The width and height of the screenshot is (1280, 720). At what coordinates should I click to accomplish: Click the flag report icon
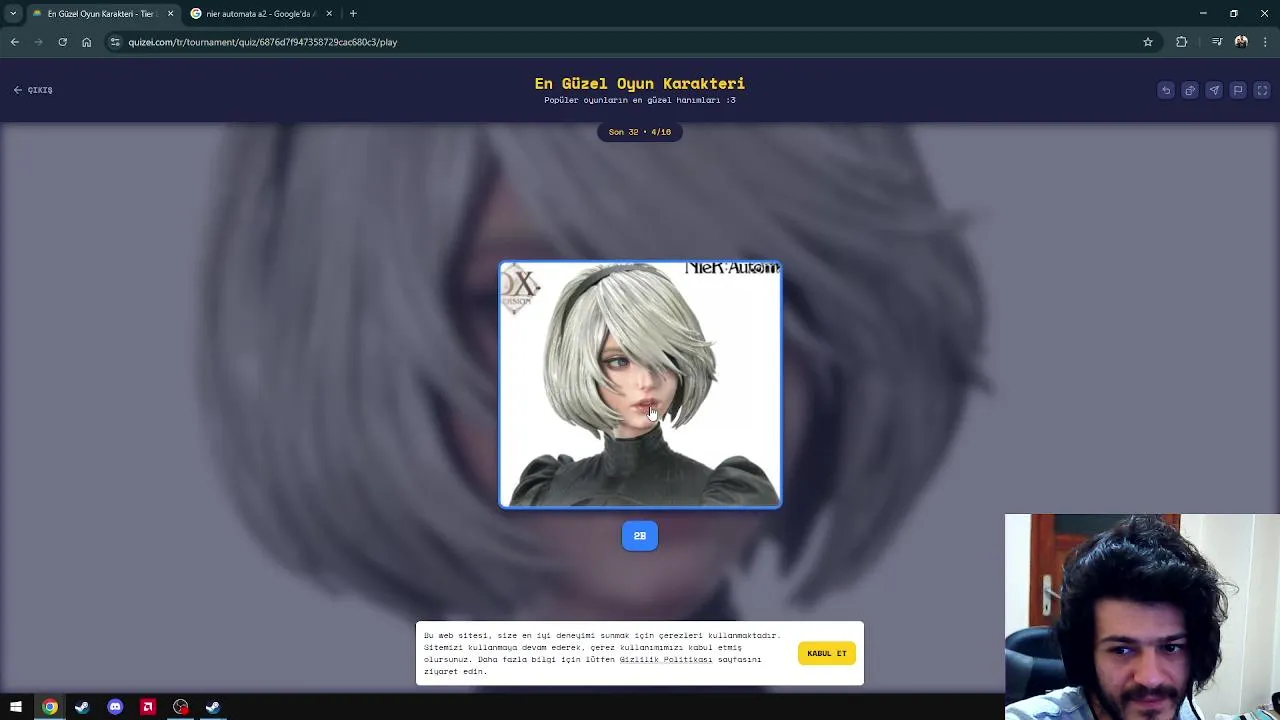click(x=1238, y=90)
